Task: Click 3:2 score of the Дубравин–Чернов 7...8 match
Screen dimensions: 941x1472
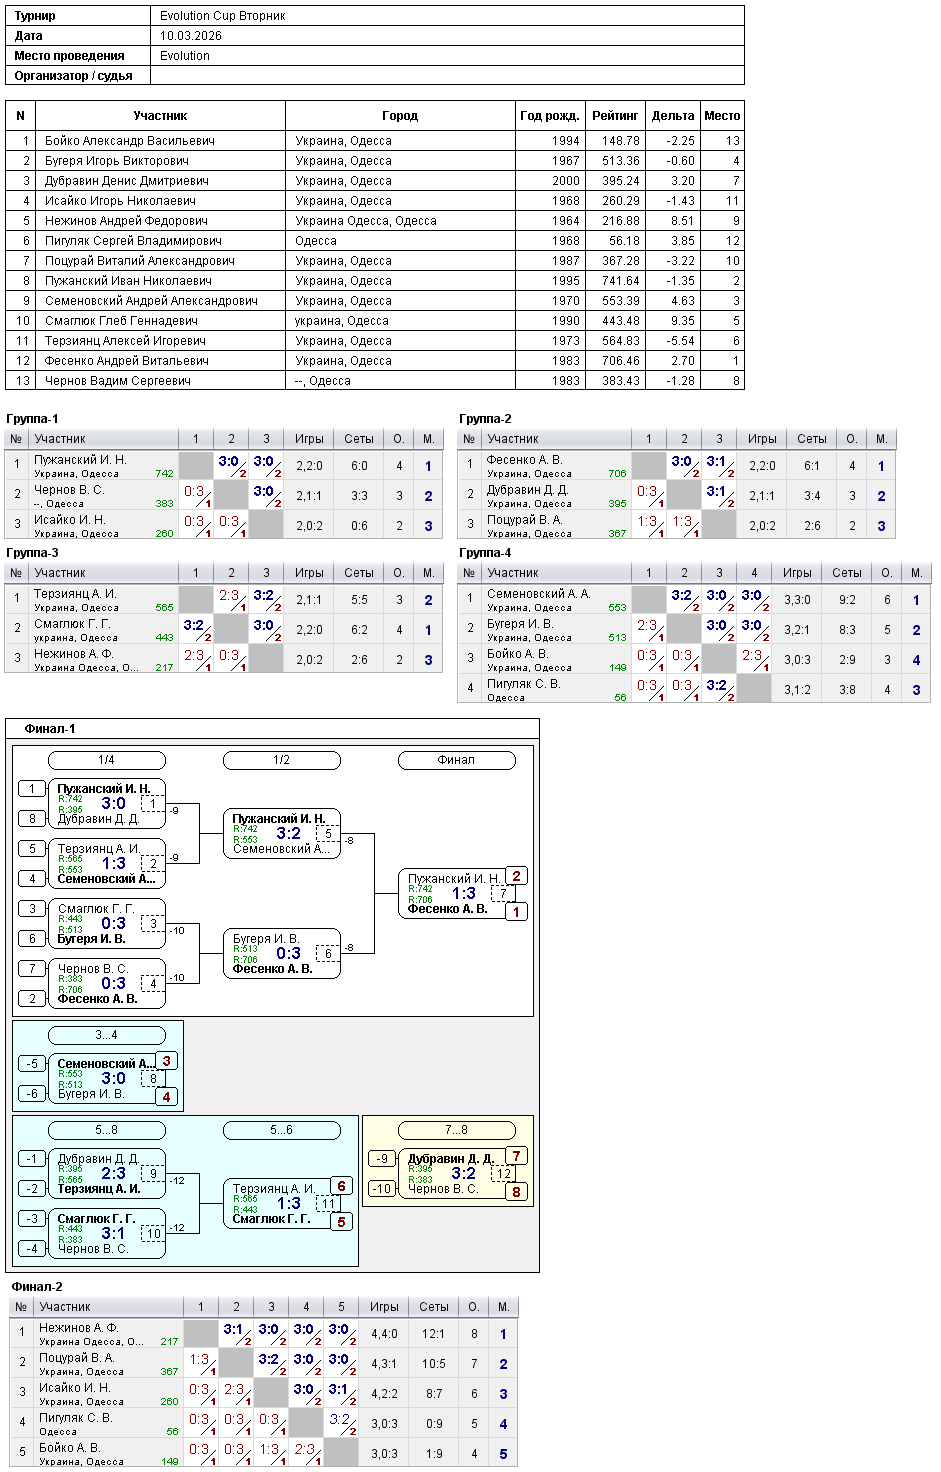Action: tap(463, 1174)
